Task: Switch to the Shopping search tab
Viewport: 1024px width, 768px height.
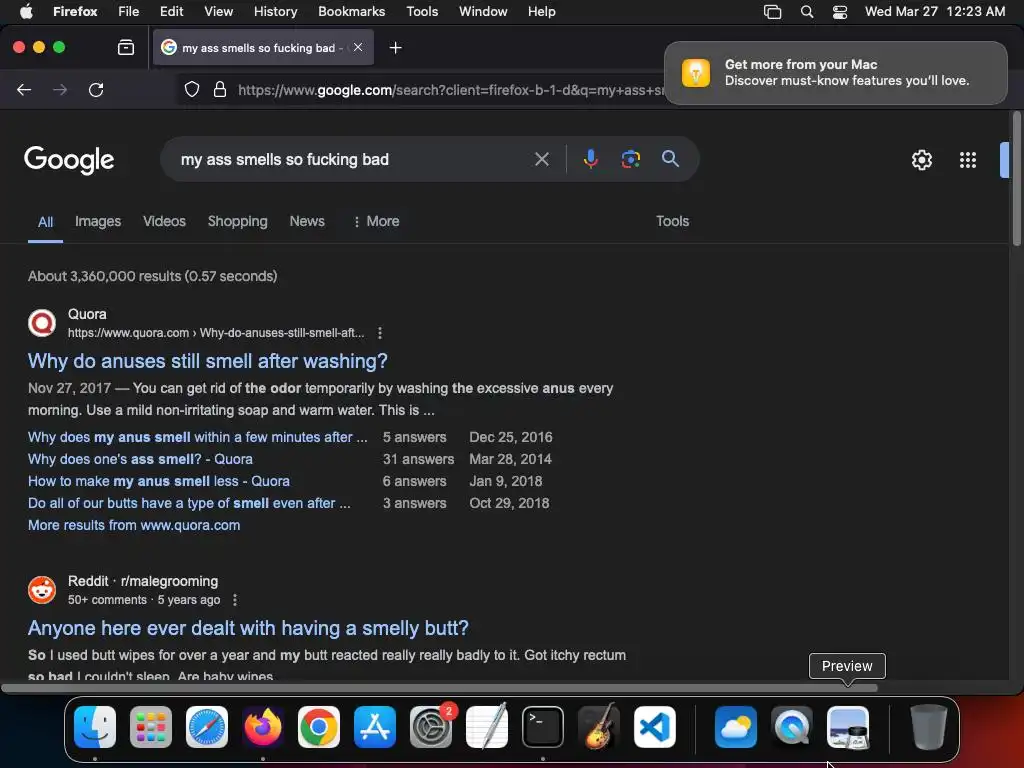Action: pyautogui.click(x=238, y=221)
